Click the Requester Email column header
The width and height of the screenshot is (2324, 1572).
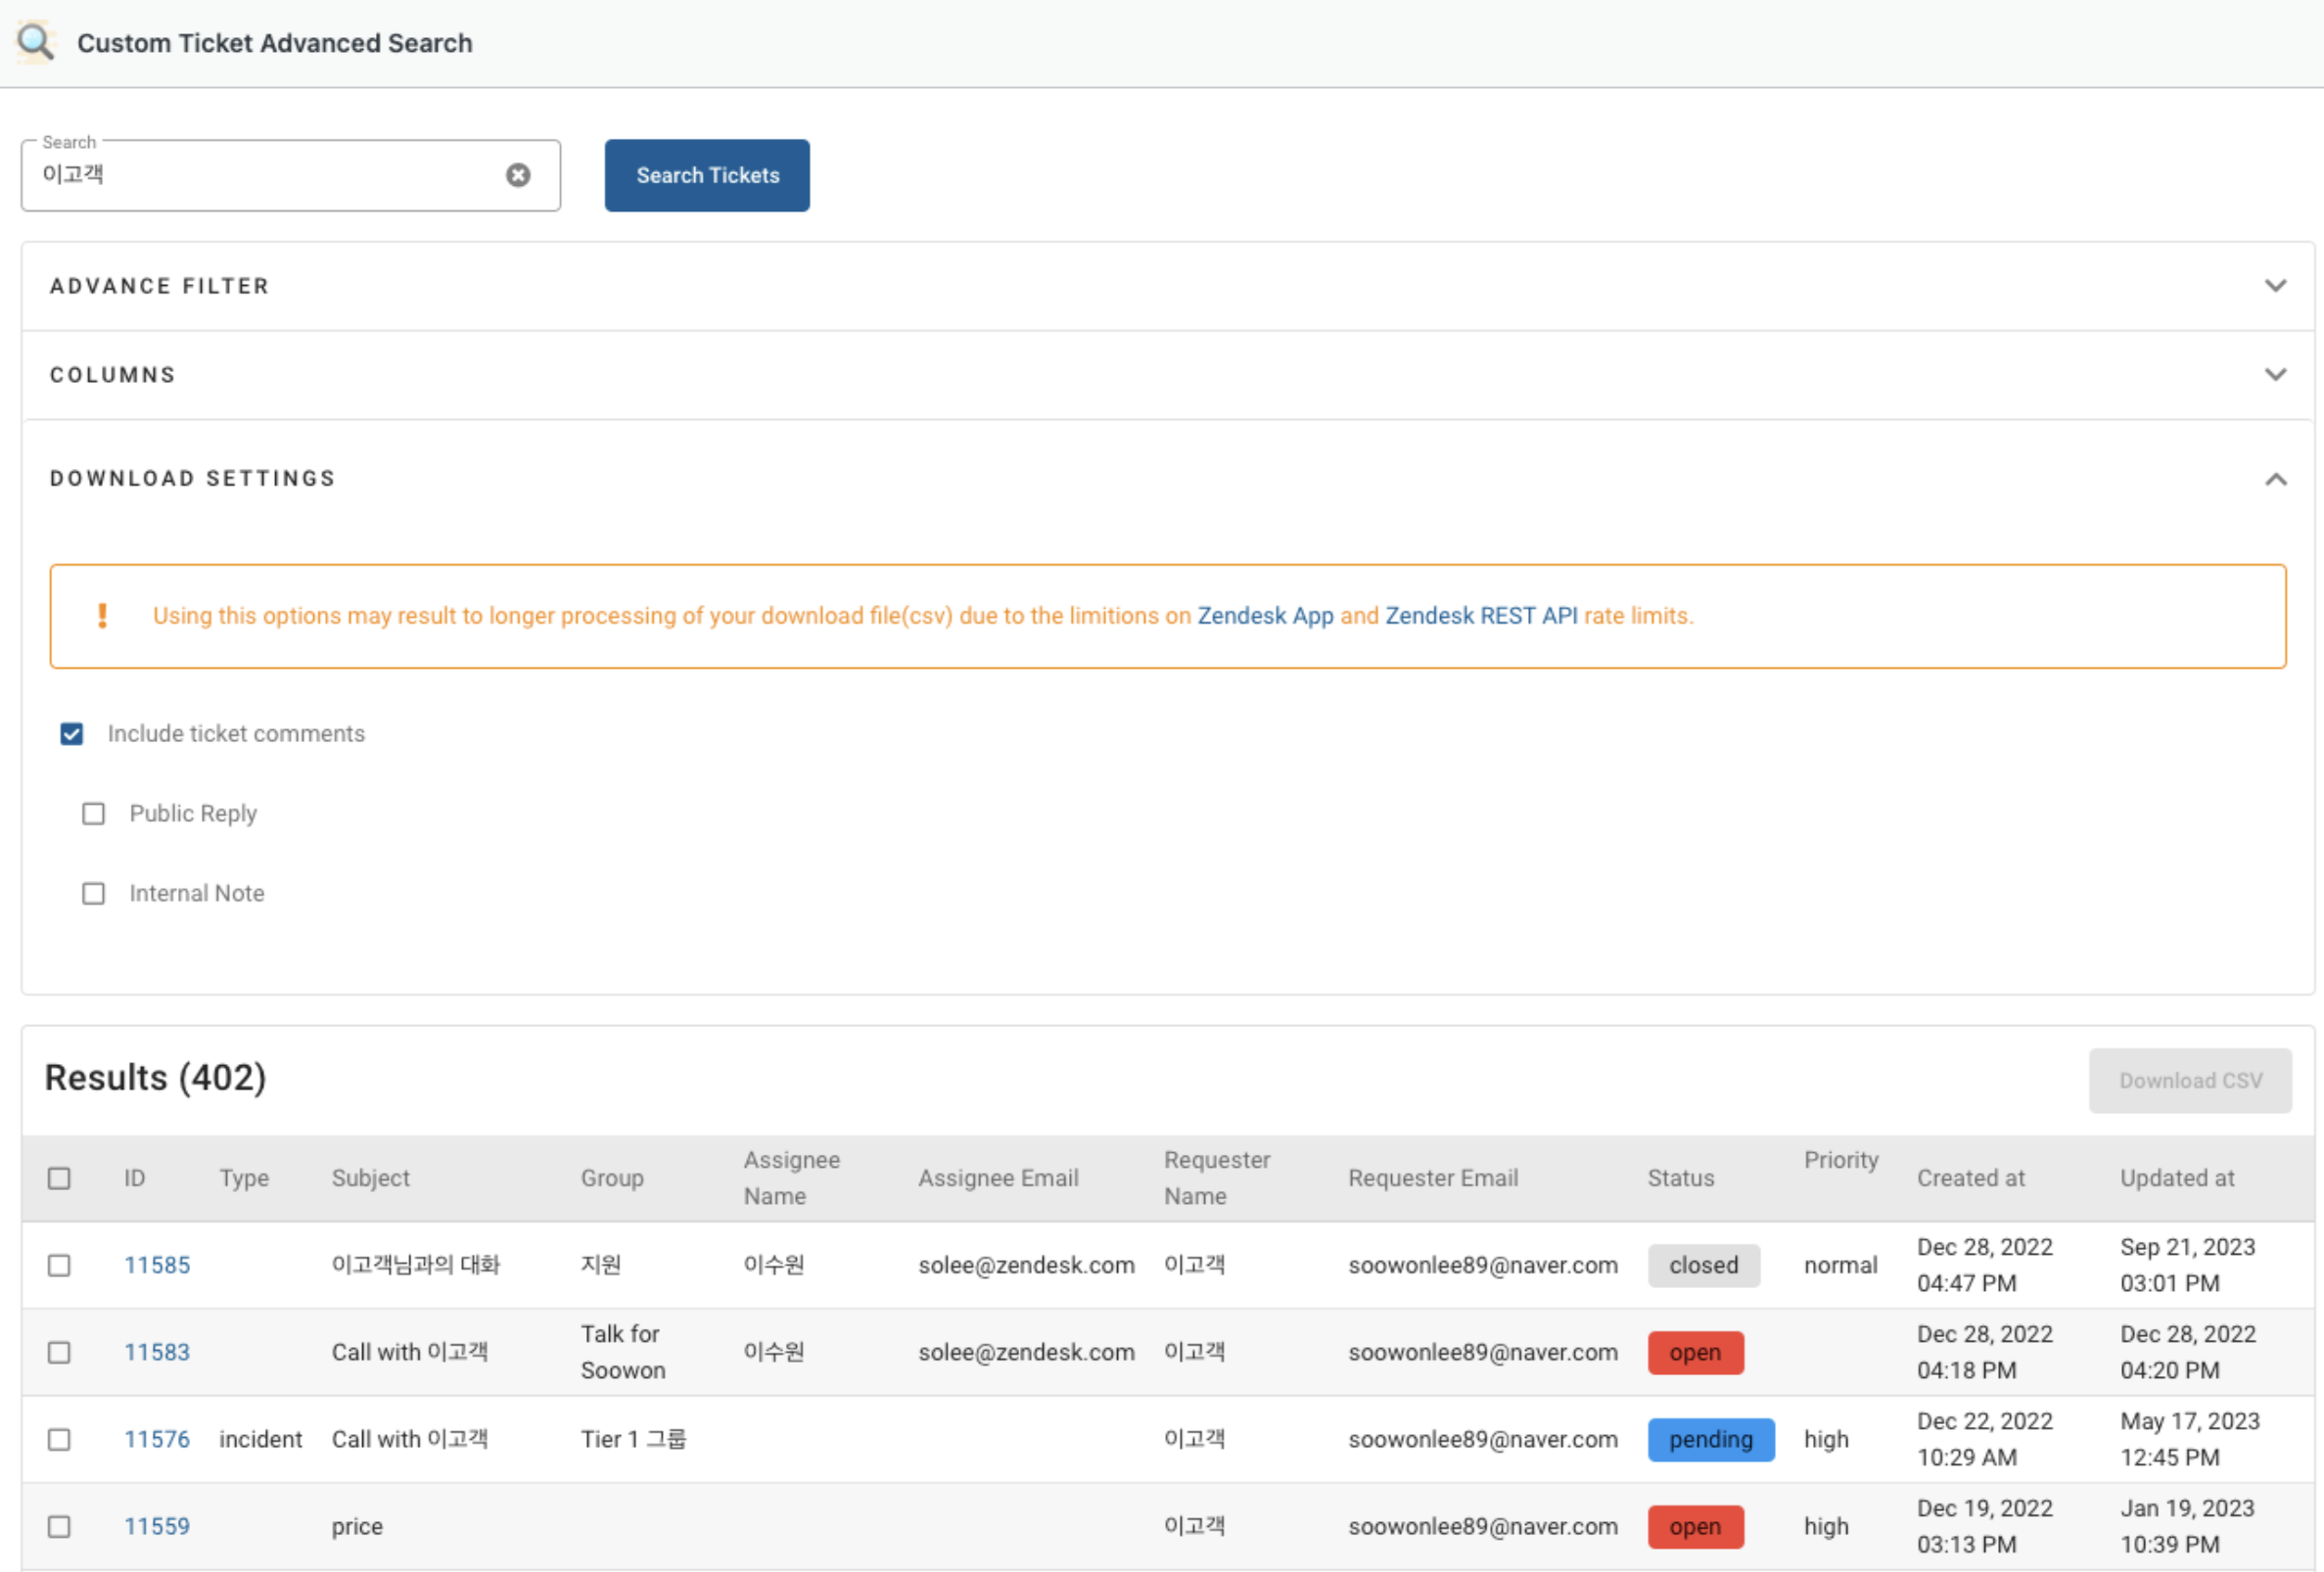coord(1432,1178)
